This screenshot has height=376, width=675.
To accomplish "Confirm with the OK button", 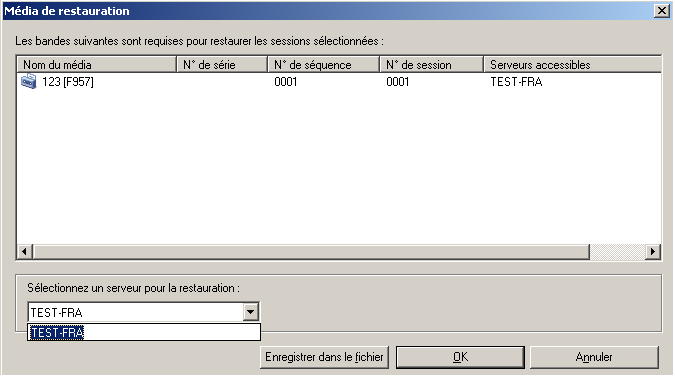I will point(460,357).
